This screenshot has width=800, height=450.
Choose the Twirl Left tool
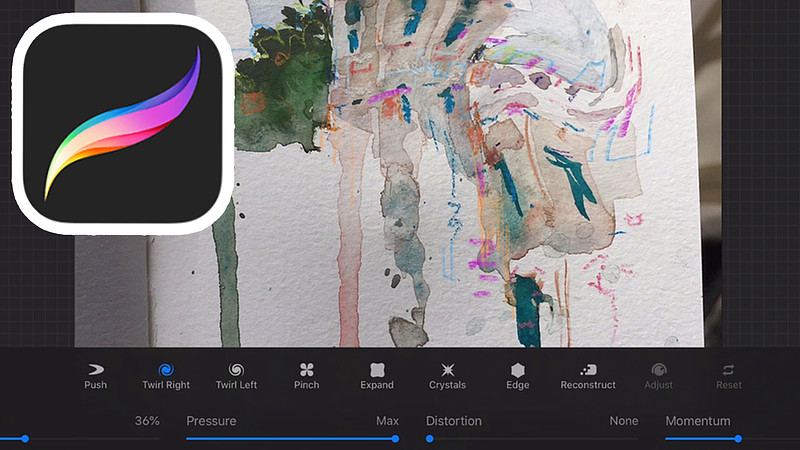[x=237, y=375]
